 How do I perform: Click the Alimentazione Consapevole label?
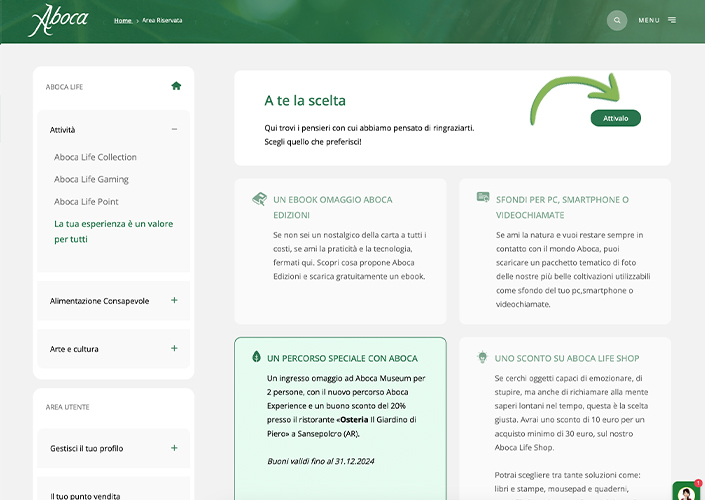point(99,301)
